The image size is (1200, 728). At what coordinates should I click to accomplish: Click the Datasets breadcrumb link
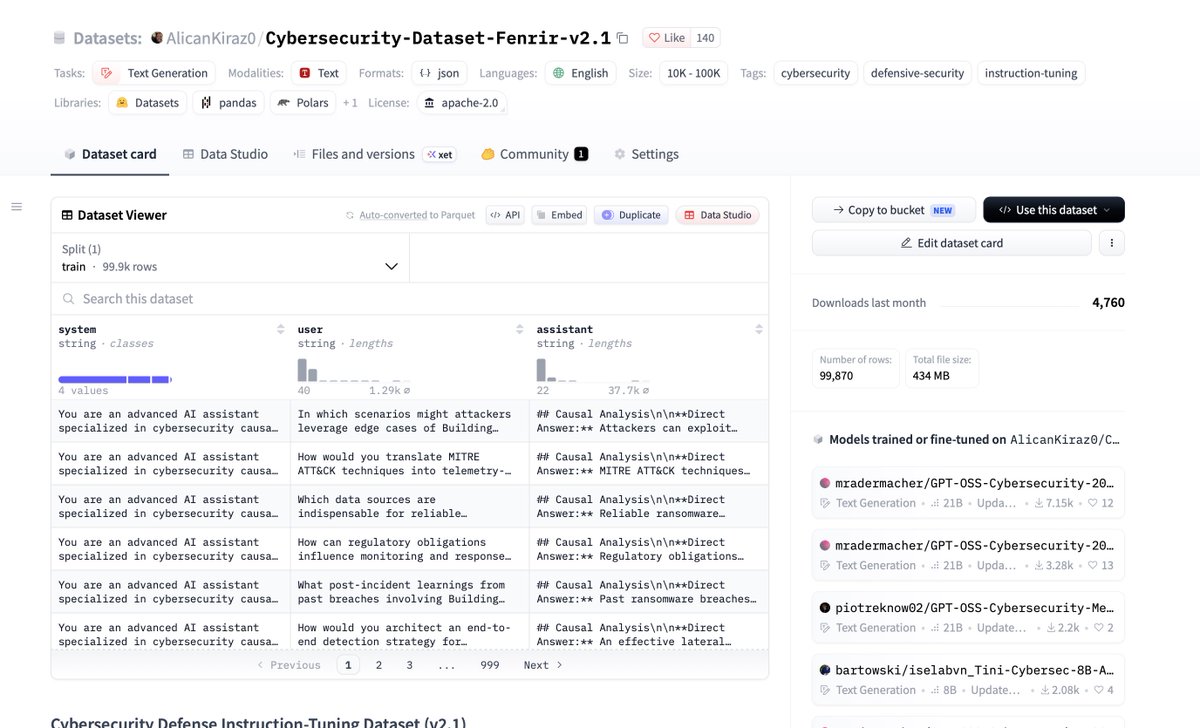click(x=108, y=38)
